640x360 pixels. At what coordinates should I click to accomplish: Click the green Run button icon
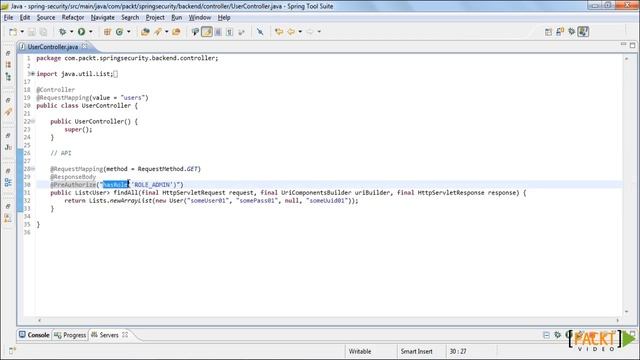pos(82,32)
